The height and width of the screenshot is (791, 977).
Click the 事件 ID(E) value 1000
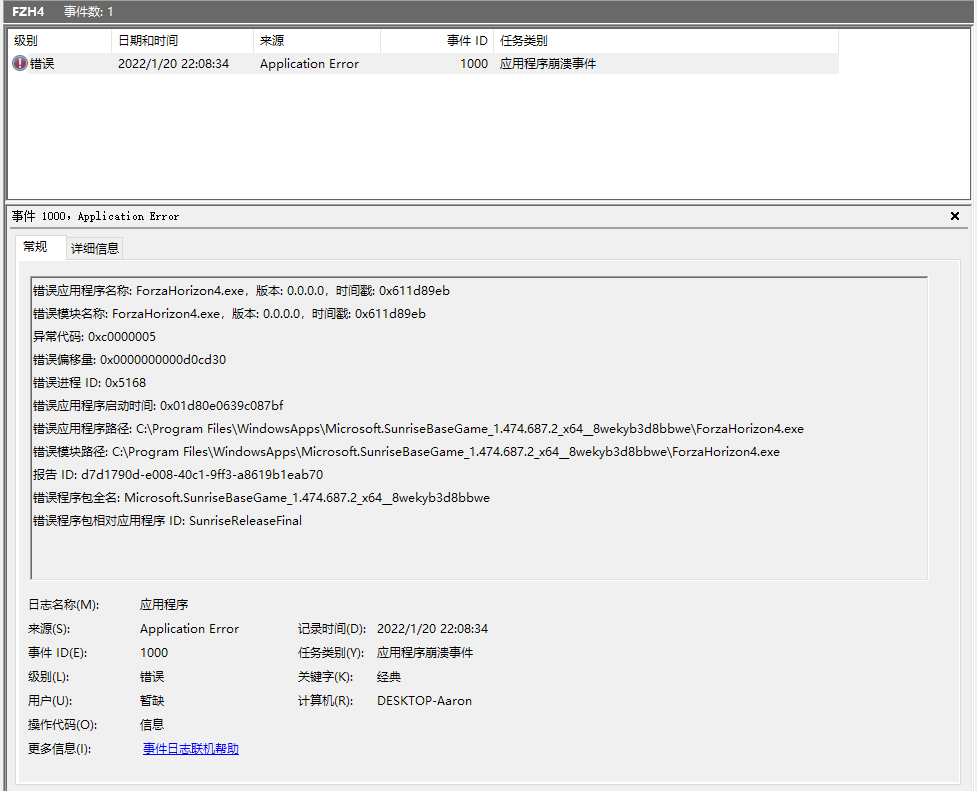pos(154,653)
